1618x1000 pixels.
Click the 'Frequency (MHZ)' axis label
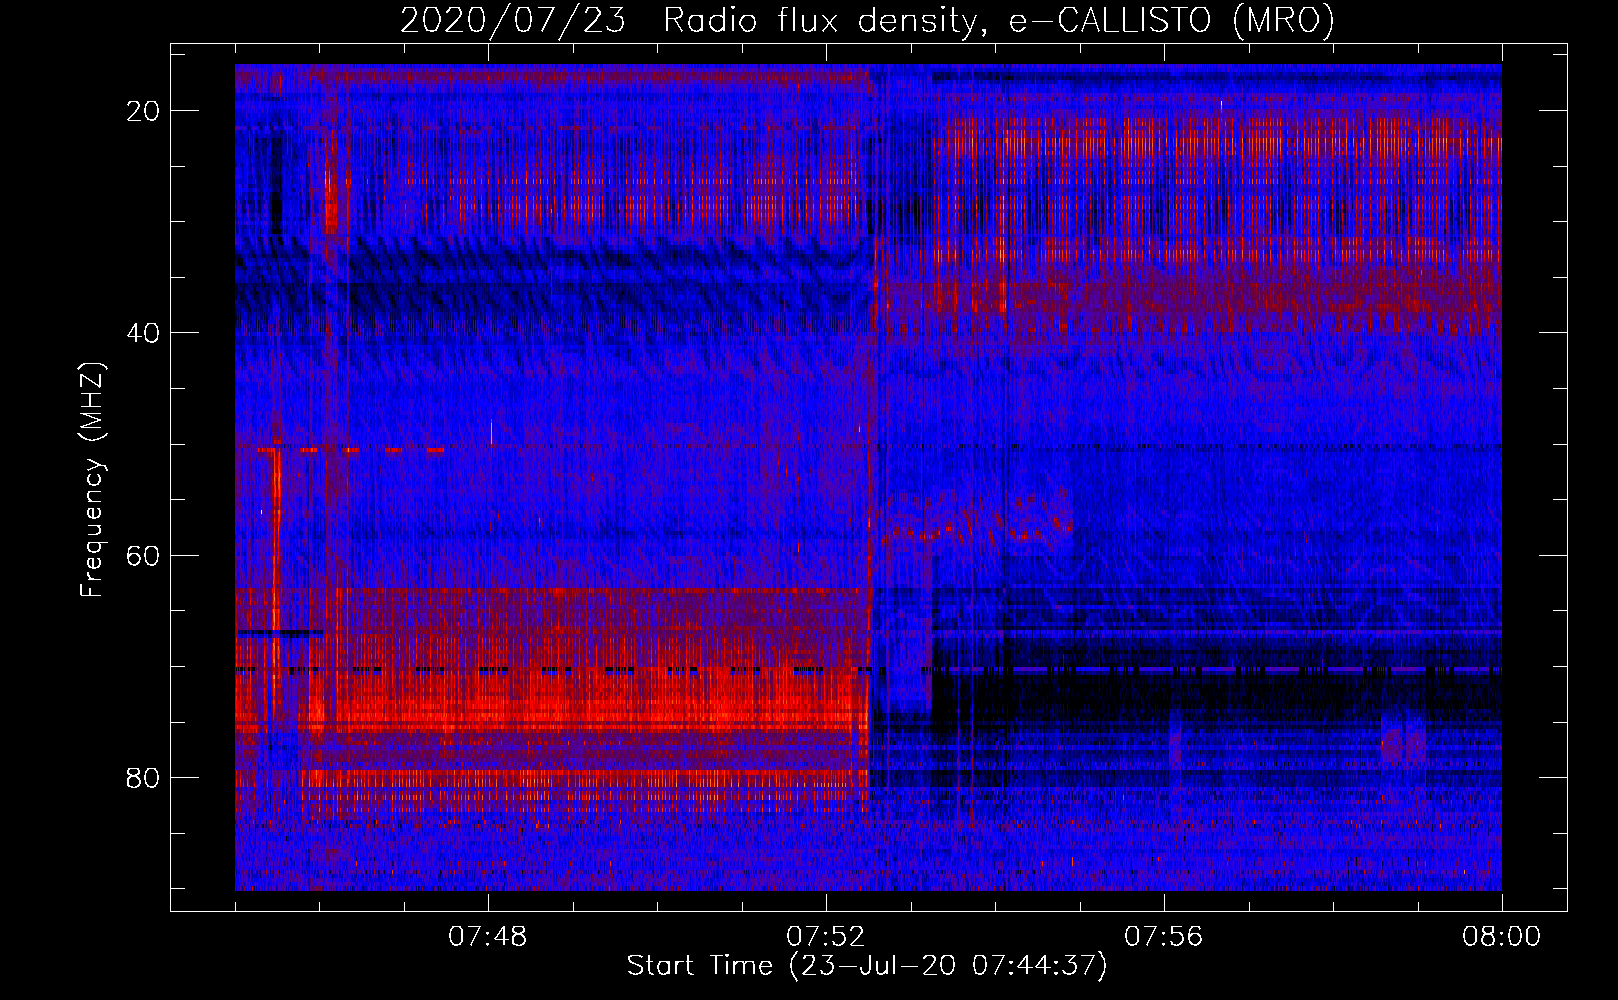(x=92, y=480)
